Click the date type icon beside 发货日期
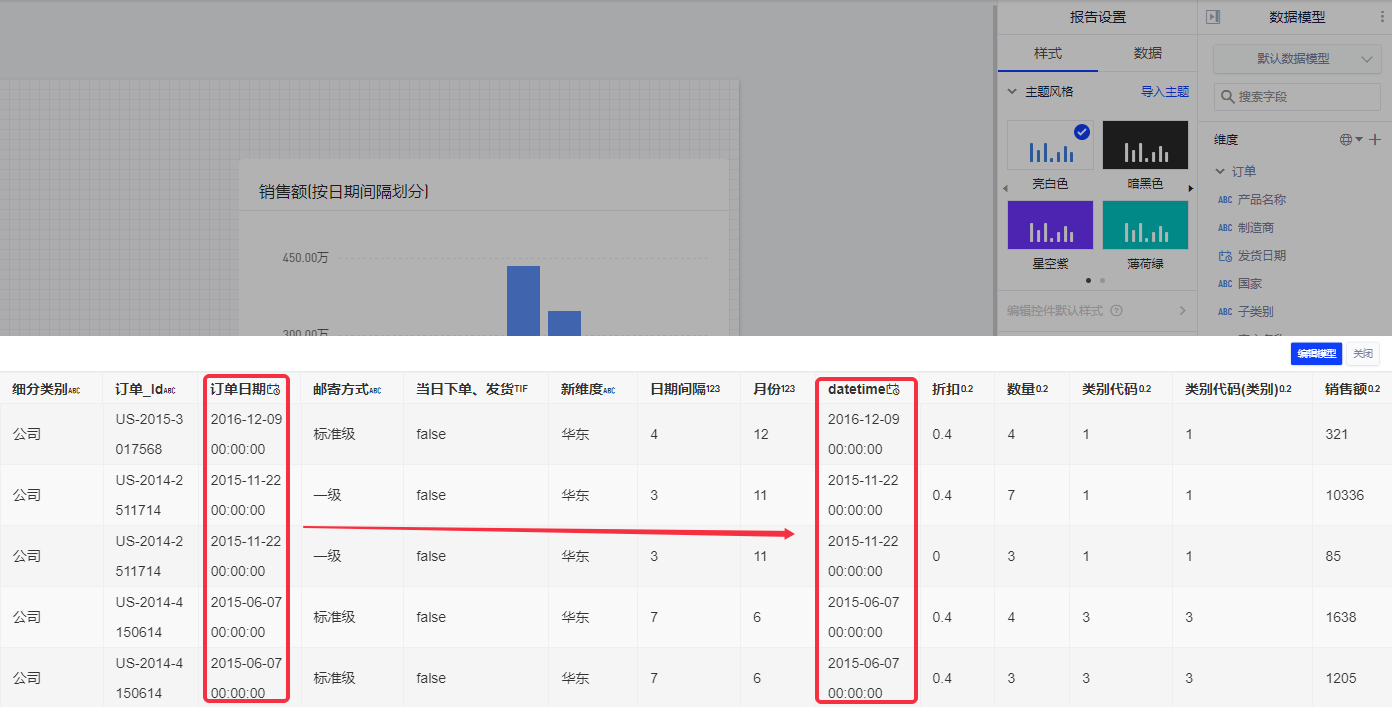The width and height of the screenshot is (1392, 707). 1225,256
